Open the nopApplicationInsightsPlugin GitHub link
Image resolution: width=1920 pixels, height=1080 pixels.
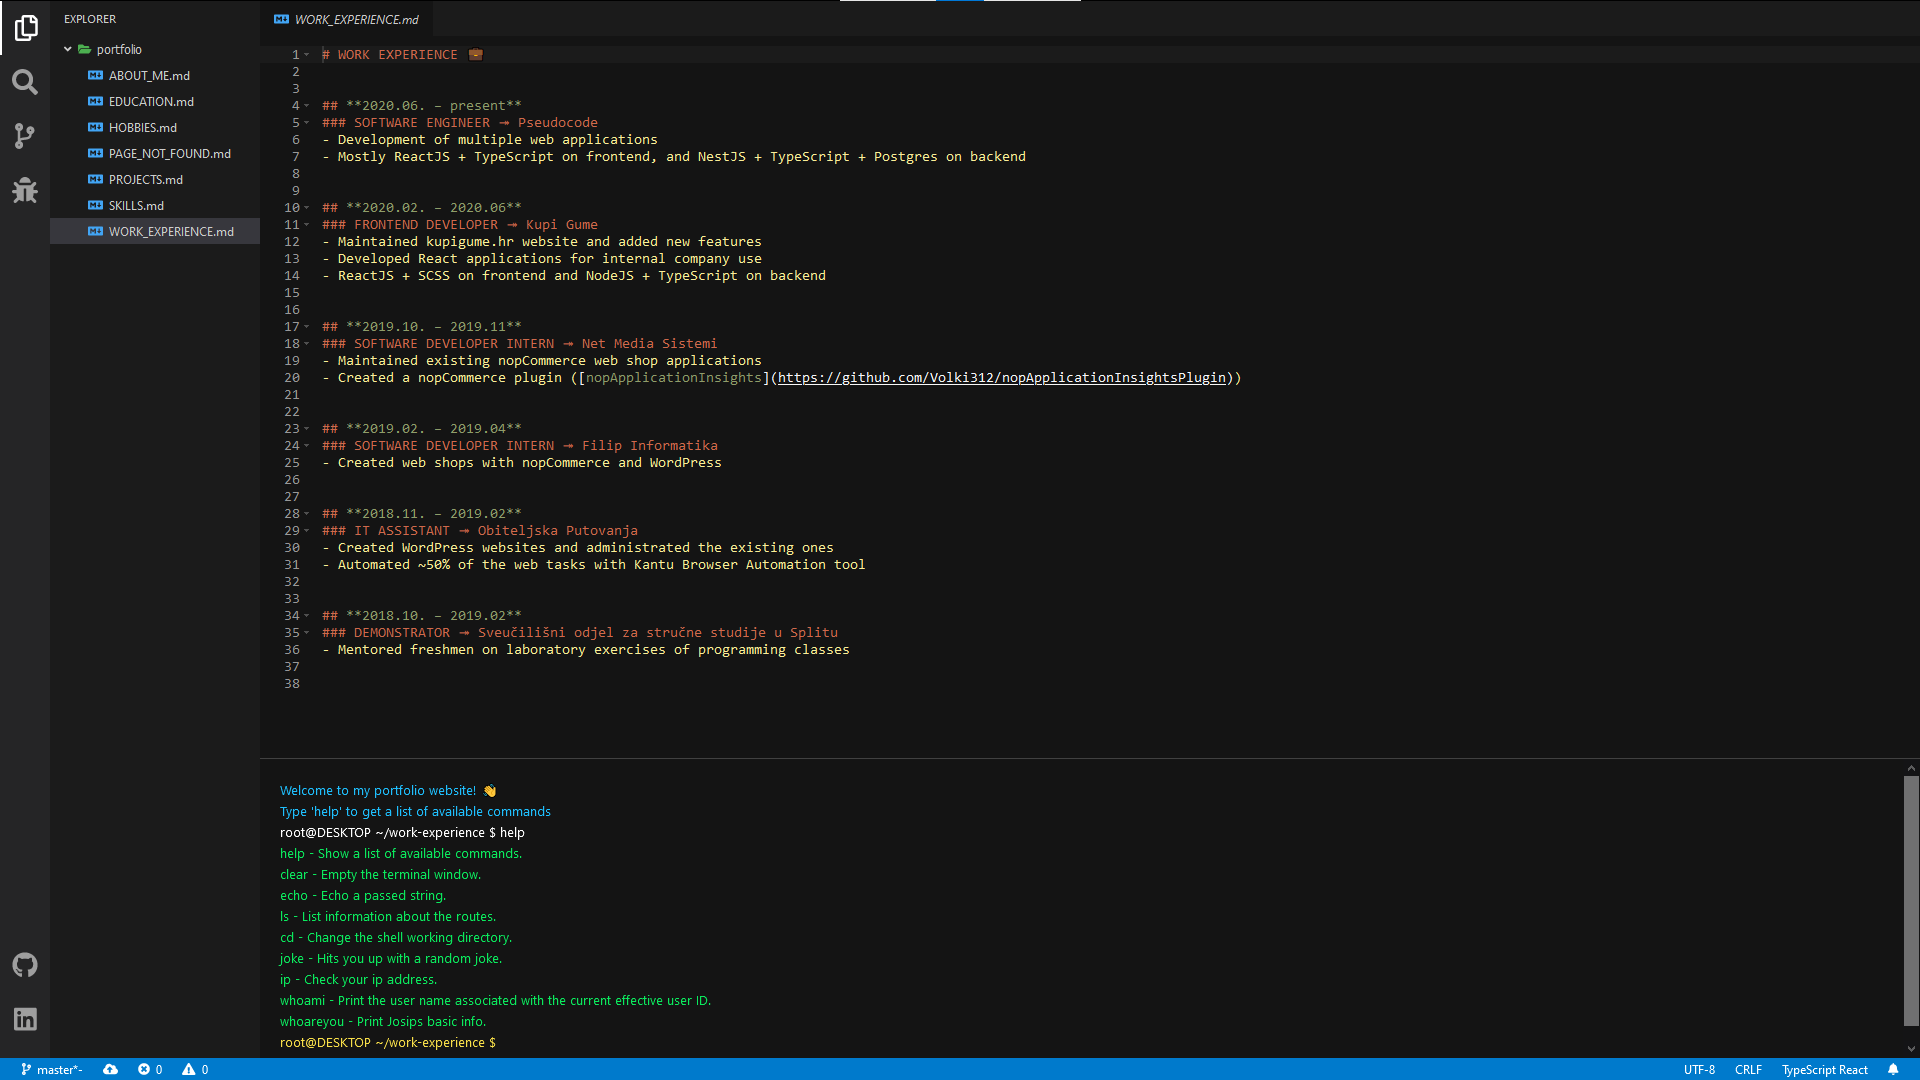[1000, 377]
